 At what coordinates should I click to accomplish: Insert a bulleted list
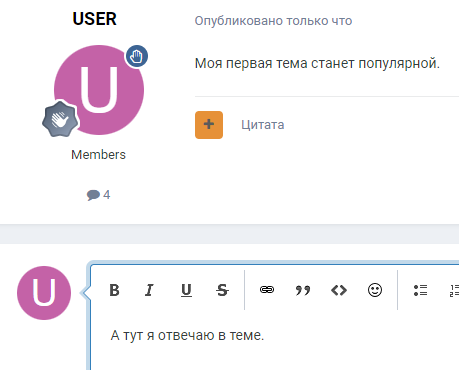coord(420,290)
